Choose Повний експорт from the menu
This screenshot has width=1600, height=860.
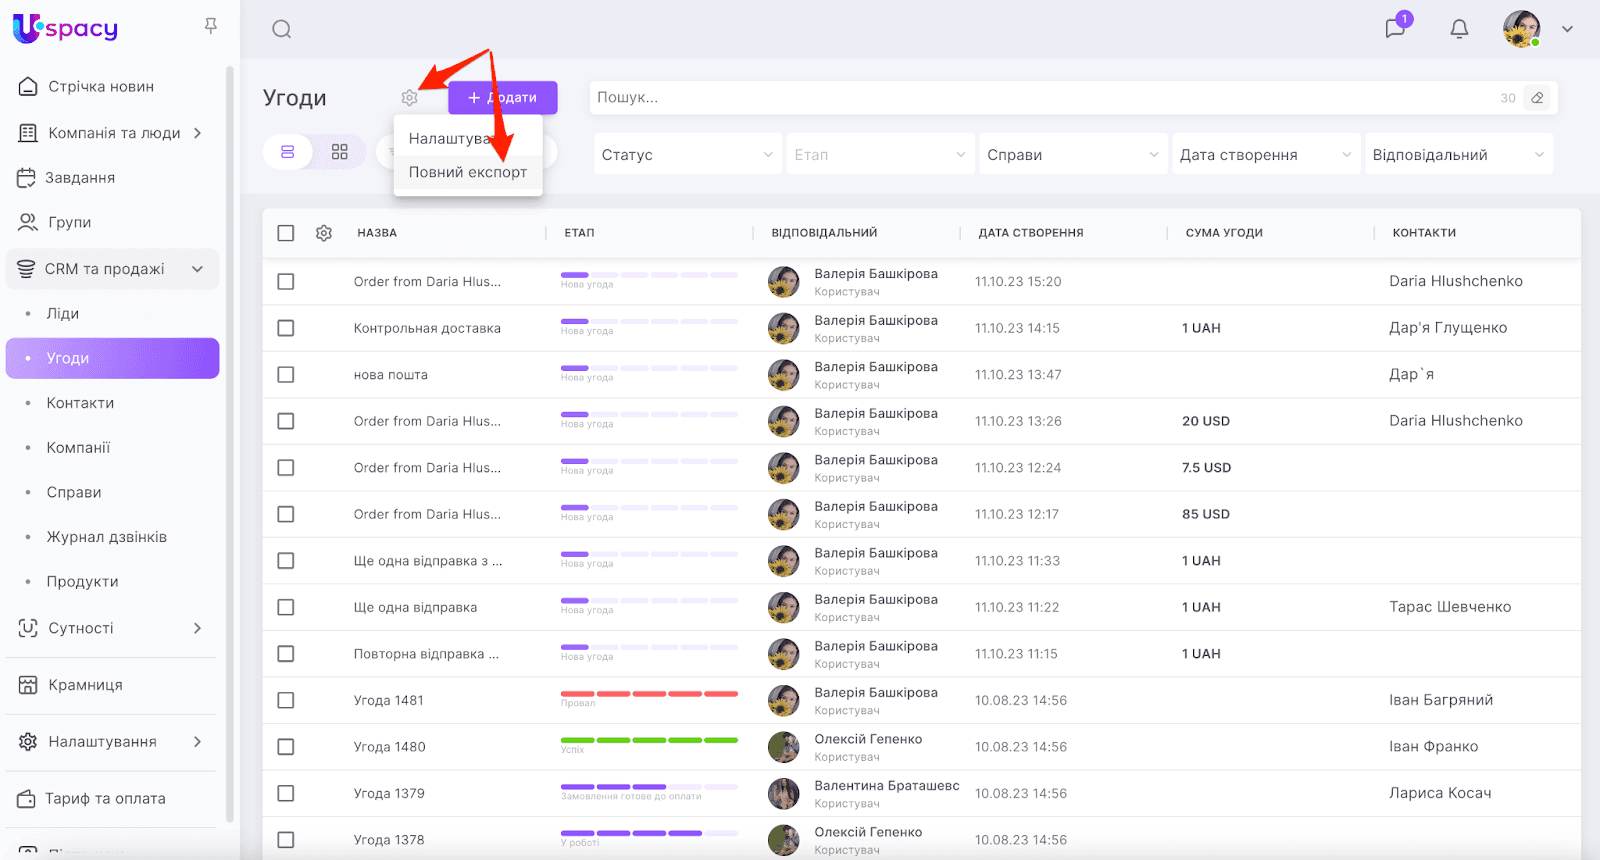tap(467, 172)
